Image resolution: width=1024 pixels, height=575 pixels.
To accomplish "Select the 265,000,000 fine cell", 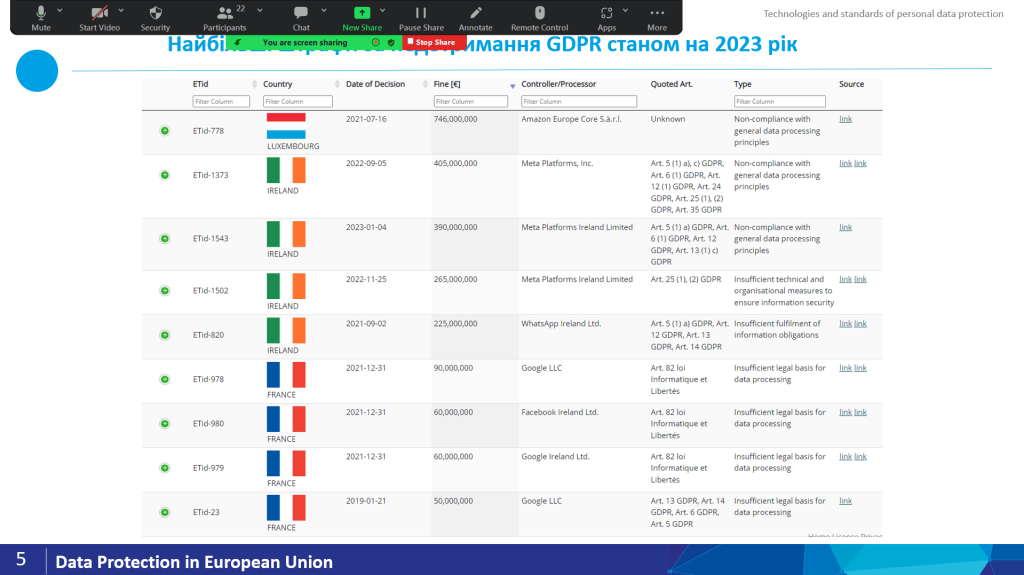I will 455,279.
